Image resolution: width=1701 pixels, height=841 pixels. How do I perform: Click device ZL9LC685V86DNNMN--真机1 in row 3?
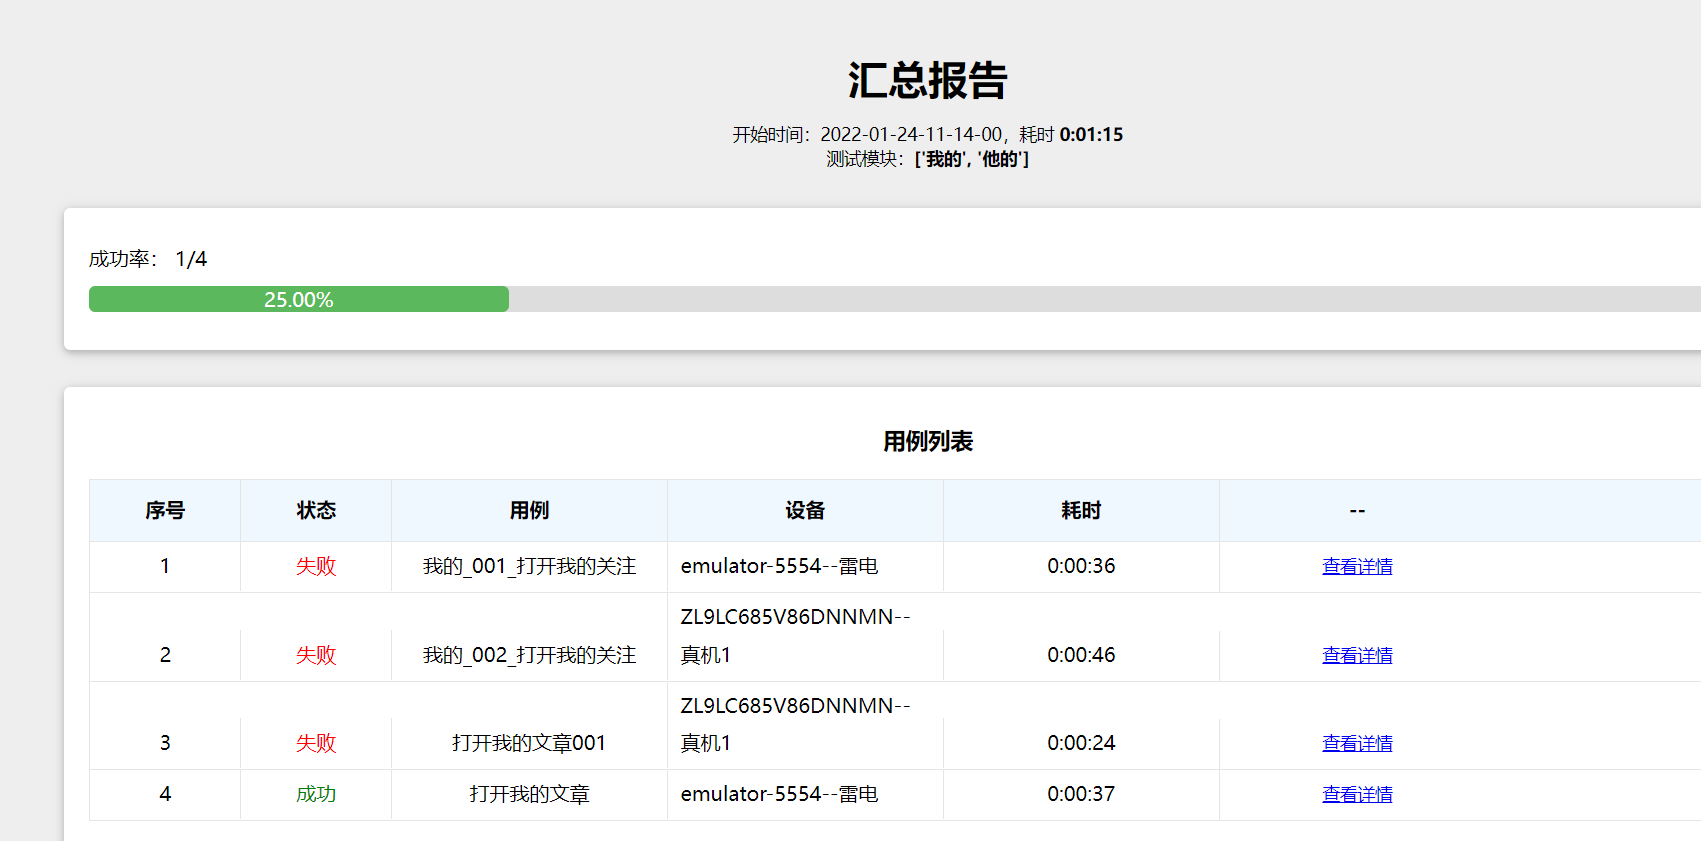pyautogui.click(x=795, y=724)
